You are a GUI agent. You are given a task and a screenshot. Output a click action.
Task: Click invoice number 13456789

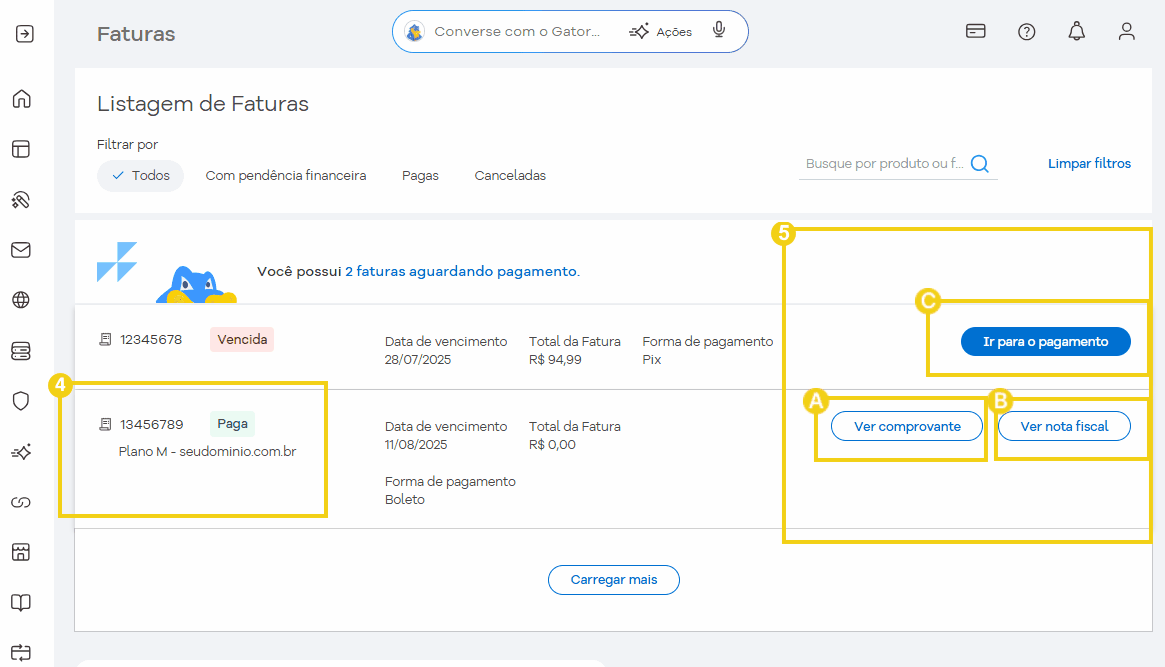click(x=152, y=424)
